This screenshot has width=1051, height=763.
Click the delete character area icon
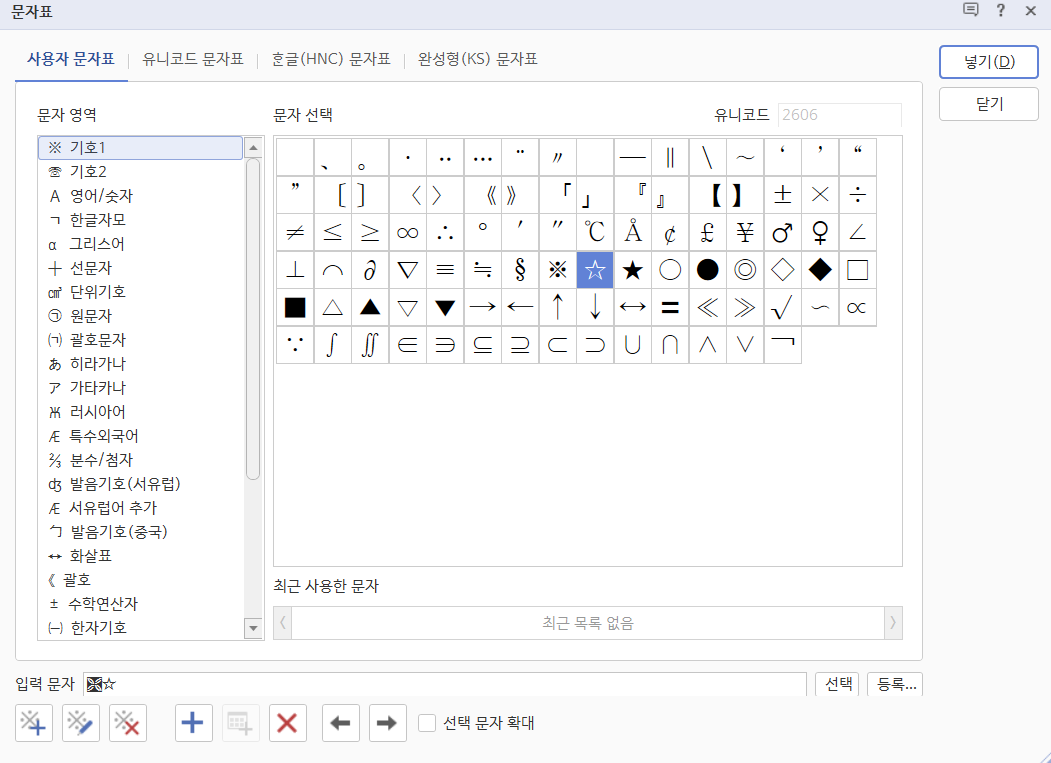click(x=127, y=723)
